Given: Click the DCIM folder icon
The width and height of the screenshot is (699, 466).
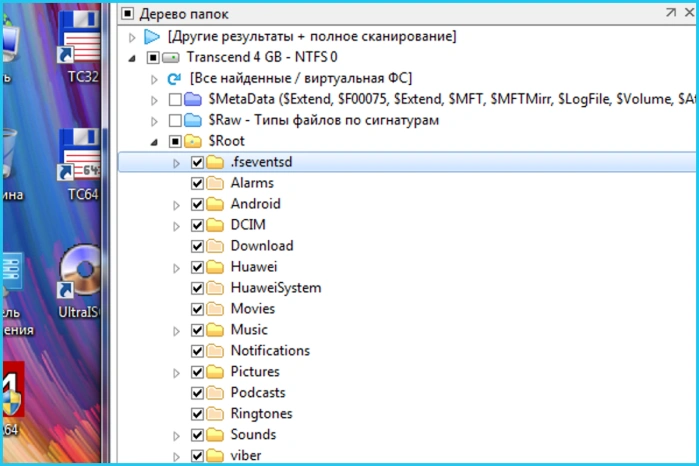Looking at the screenshot, I should coord(215,225).
